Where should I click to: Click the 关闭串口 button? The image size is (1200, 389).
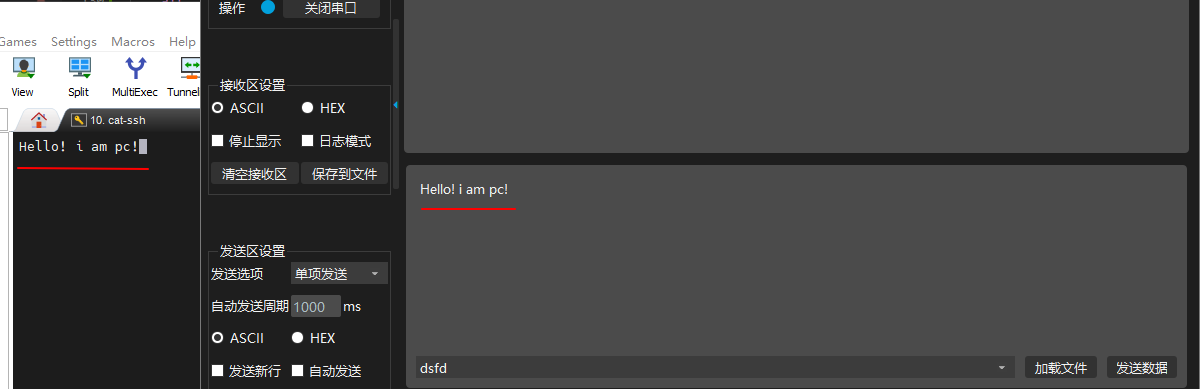[x=332, y=8]
